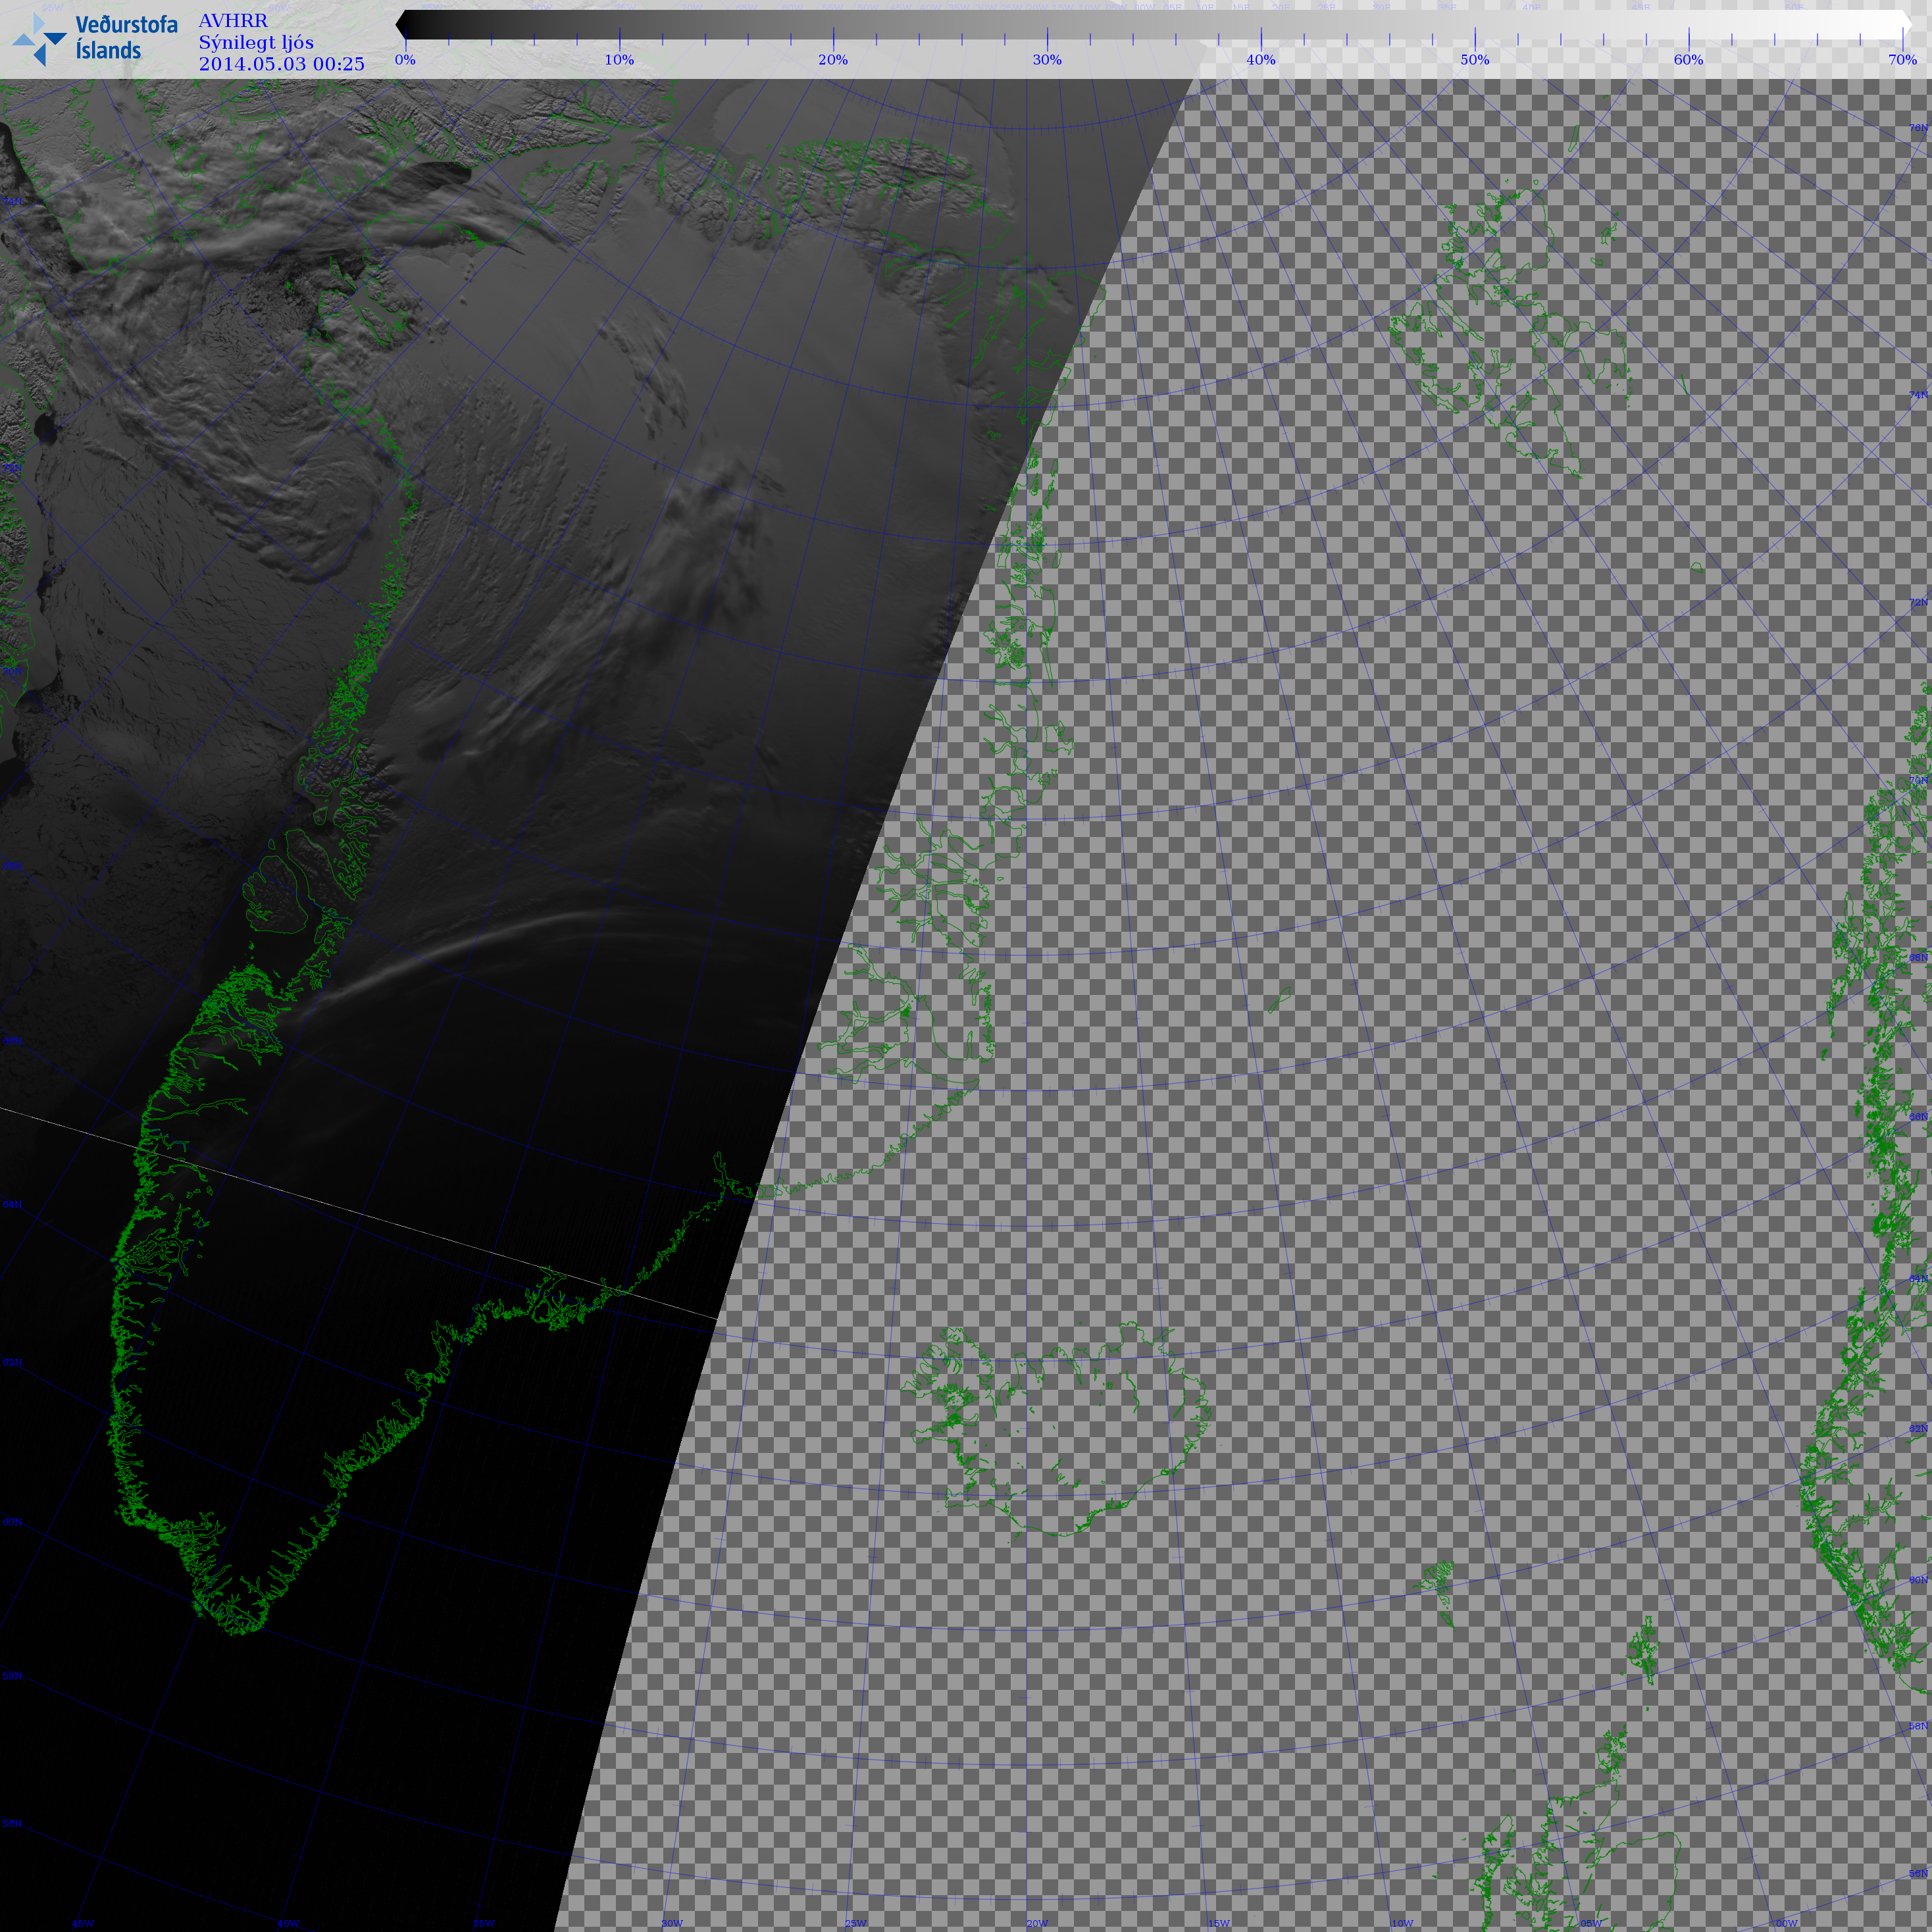Viewport: 1932px width, 1932px height.
Task: Click the Veðurstofa Íslands logo icon
Action: click(40, 38)
